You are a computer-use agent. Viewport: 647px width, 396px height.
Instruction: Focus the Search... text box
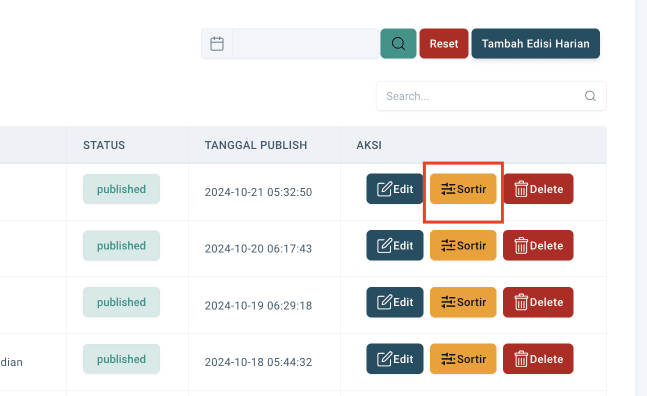pos(491,96)
